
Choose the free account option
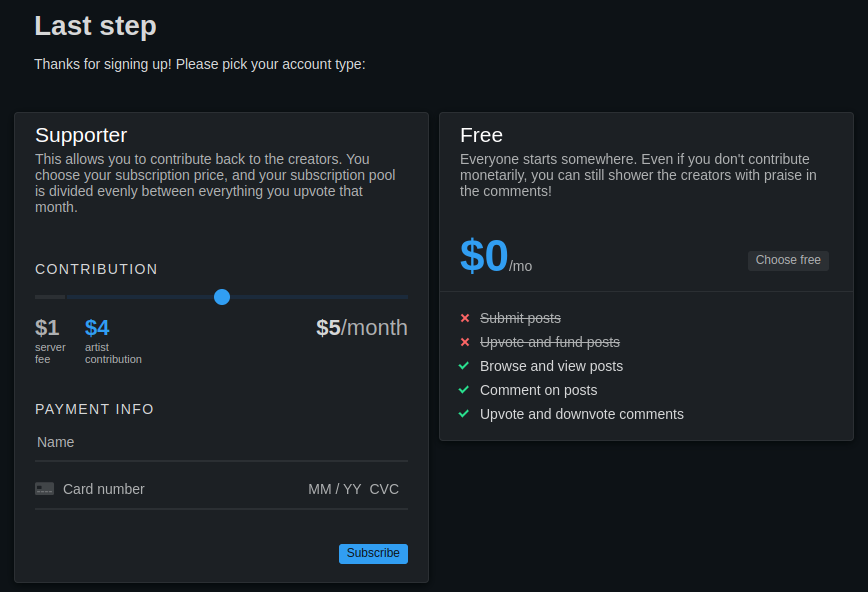(x=788, y=260)
